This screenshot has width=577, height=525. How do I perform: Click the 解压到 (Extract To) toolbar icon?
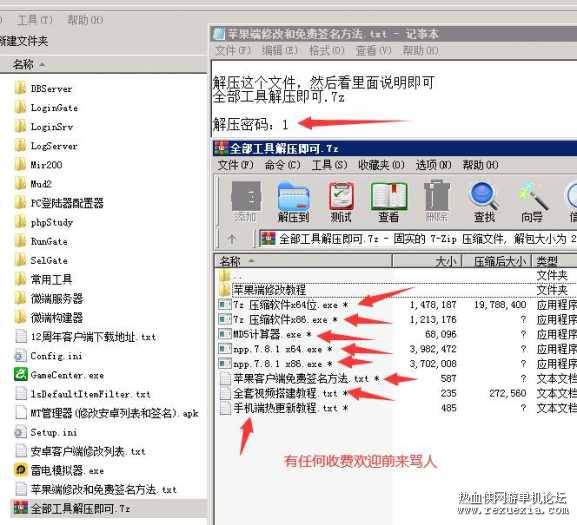pyautogui.click(x=293, y=202)
